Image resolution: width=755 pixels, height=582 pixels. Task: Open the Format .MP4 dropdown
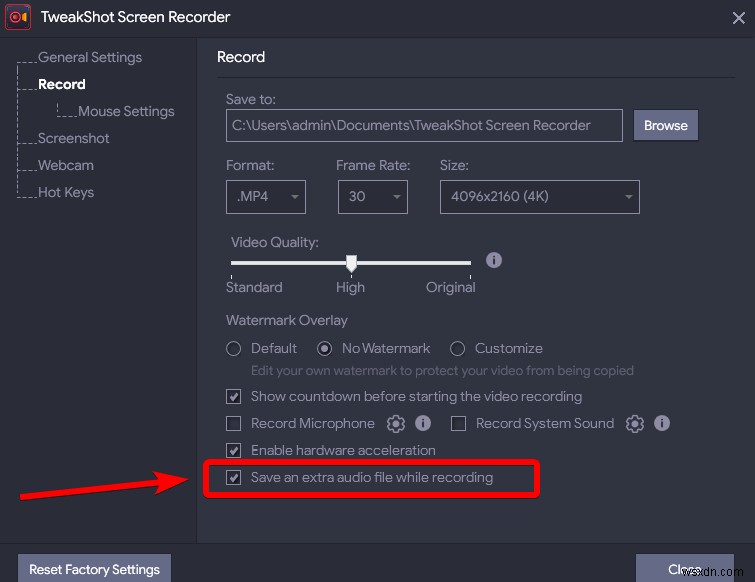coord(266,197)
